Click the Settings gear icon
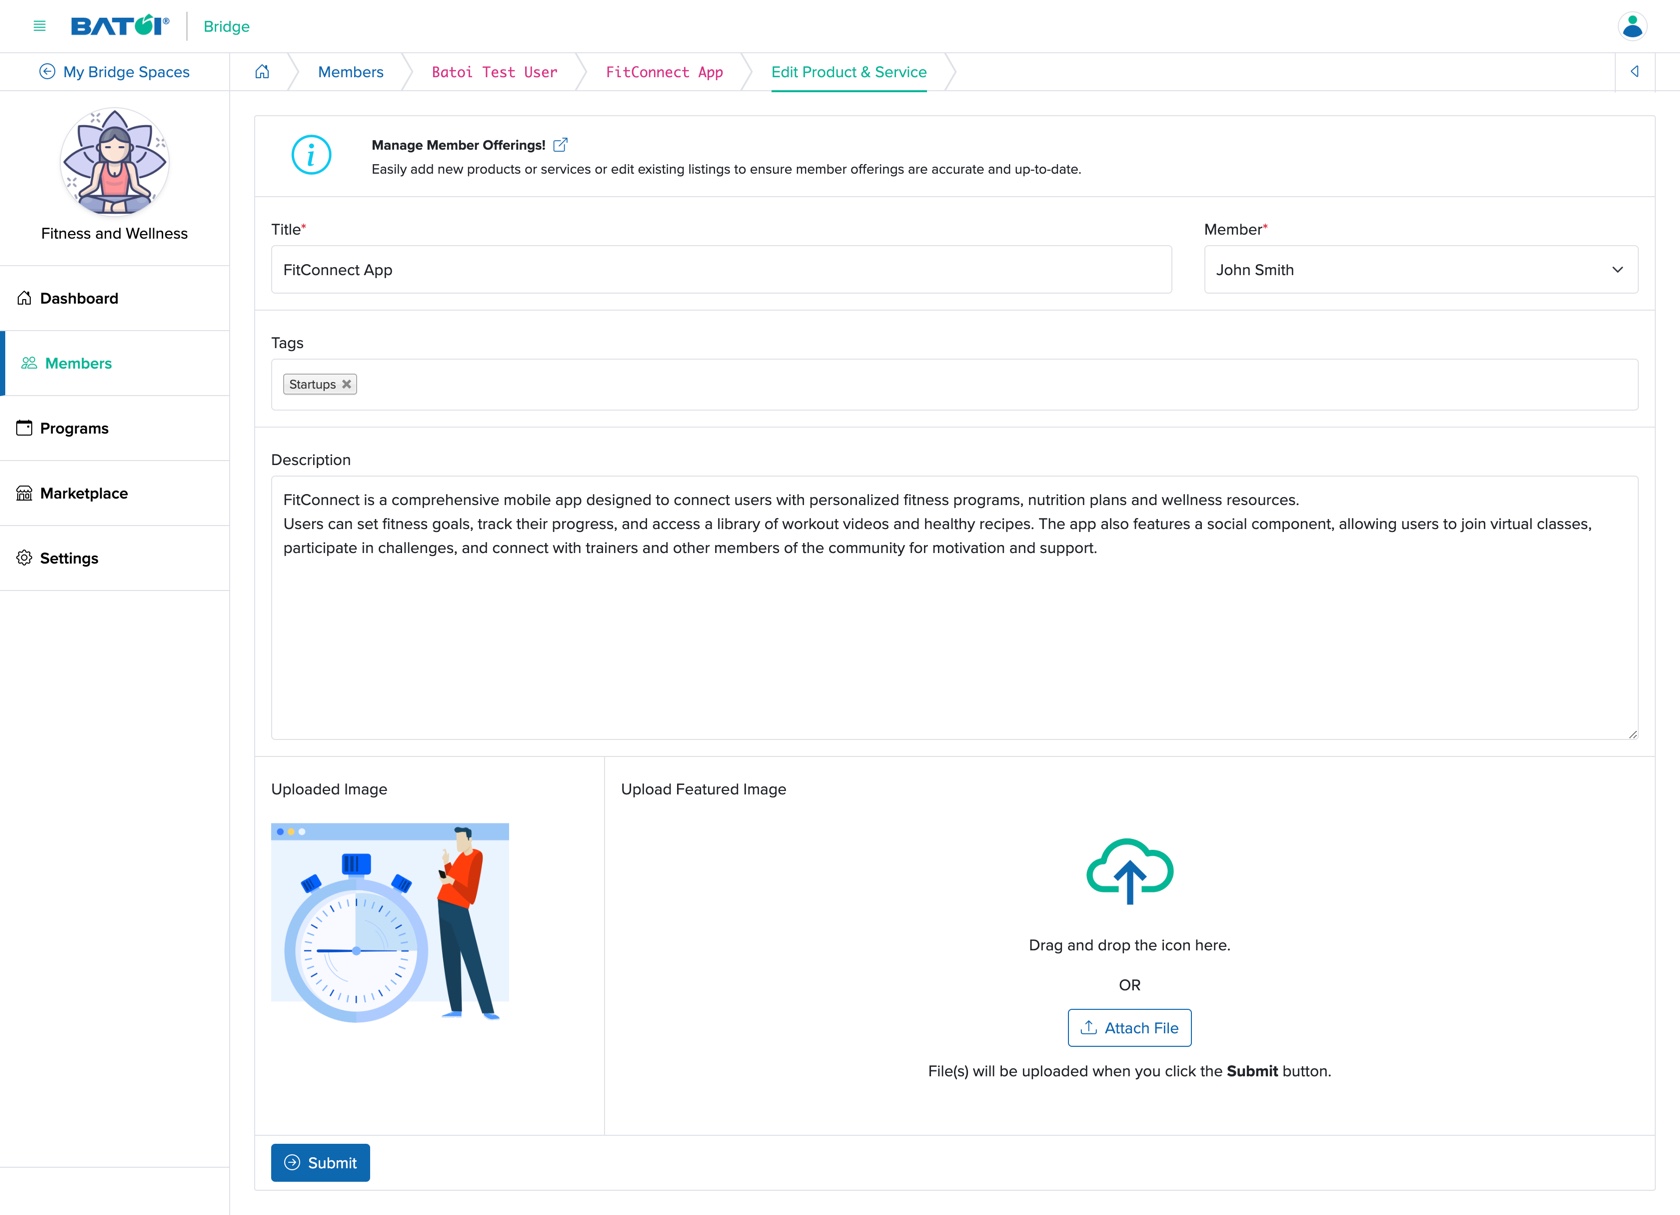1680x1215 pixels. [x=24, y=558]
